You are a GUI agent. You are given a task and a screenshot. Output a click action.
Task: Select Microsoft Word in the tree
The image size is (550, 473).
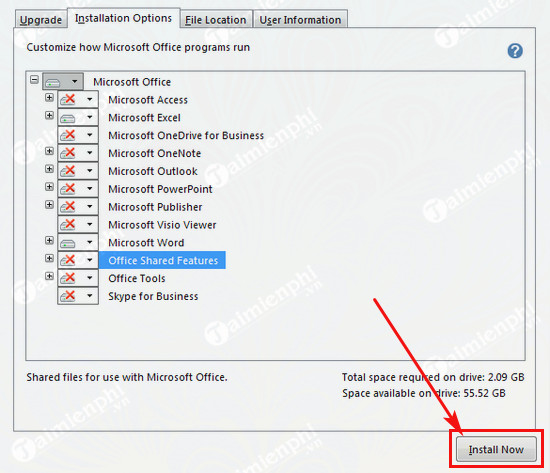tap(146, 243)
